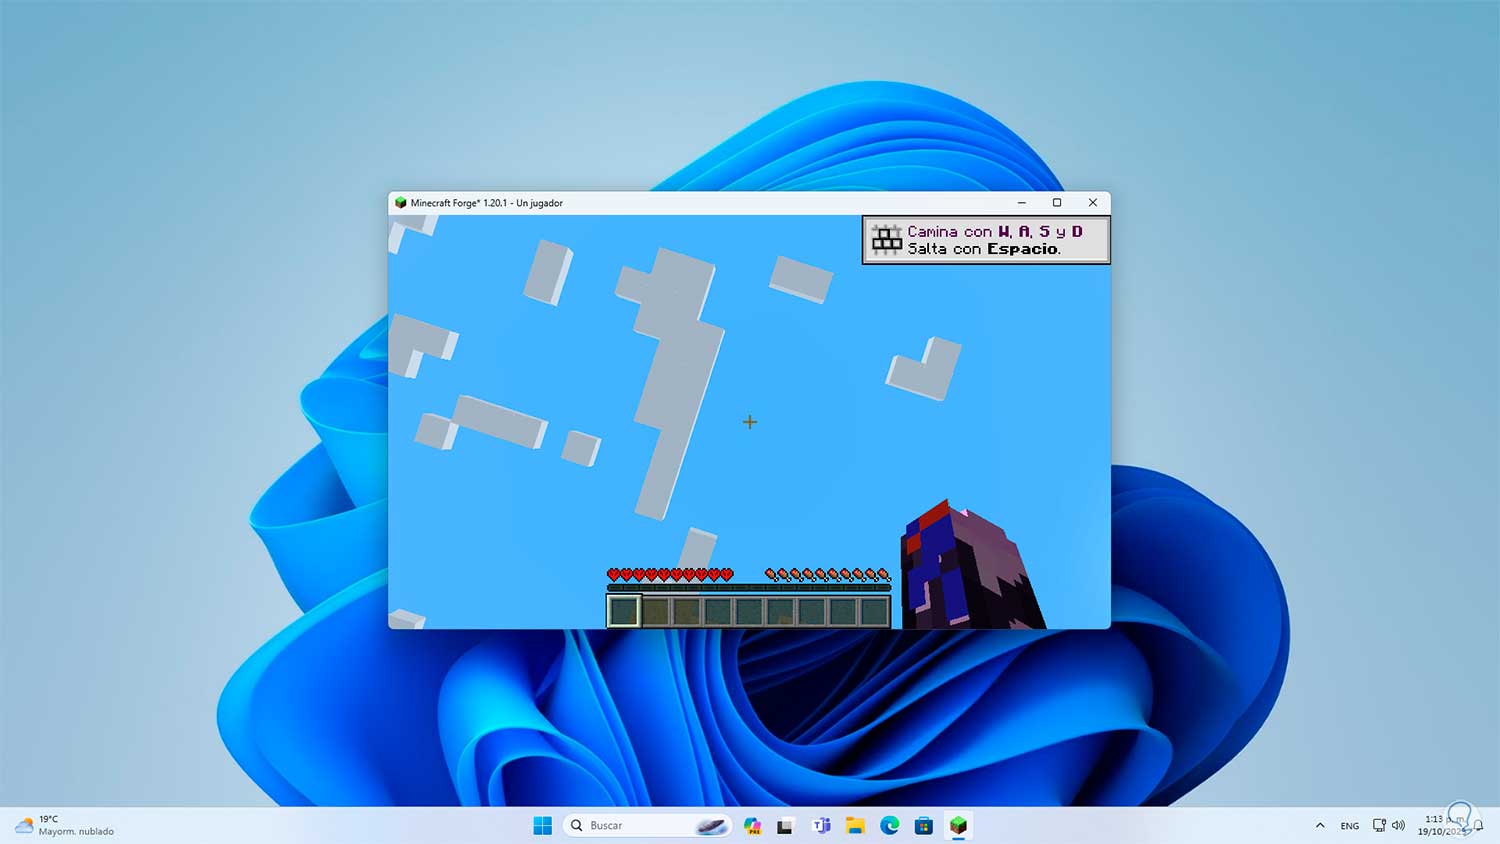Image resolution: width=1500 pixels, height=844 pixels.
Task: Click the 'Minecraft Forge* 1.20.1 - Un jugador' title
Action: pyautogui.click(x=487, y=203)
